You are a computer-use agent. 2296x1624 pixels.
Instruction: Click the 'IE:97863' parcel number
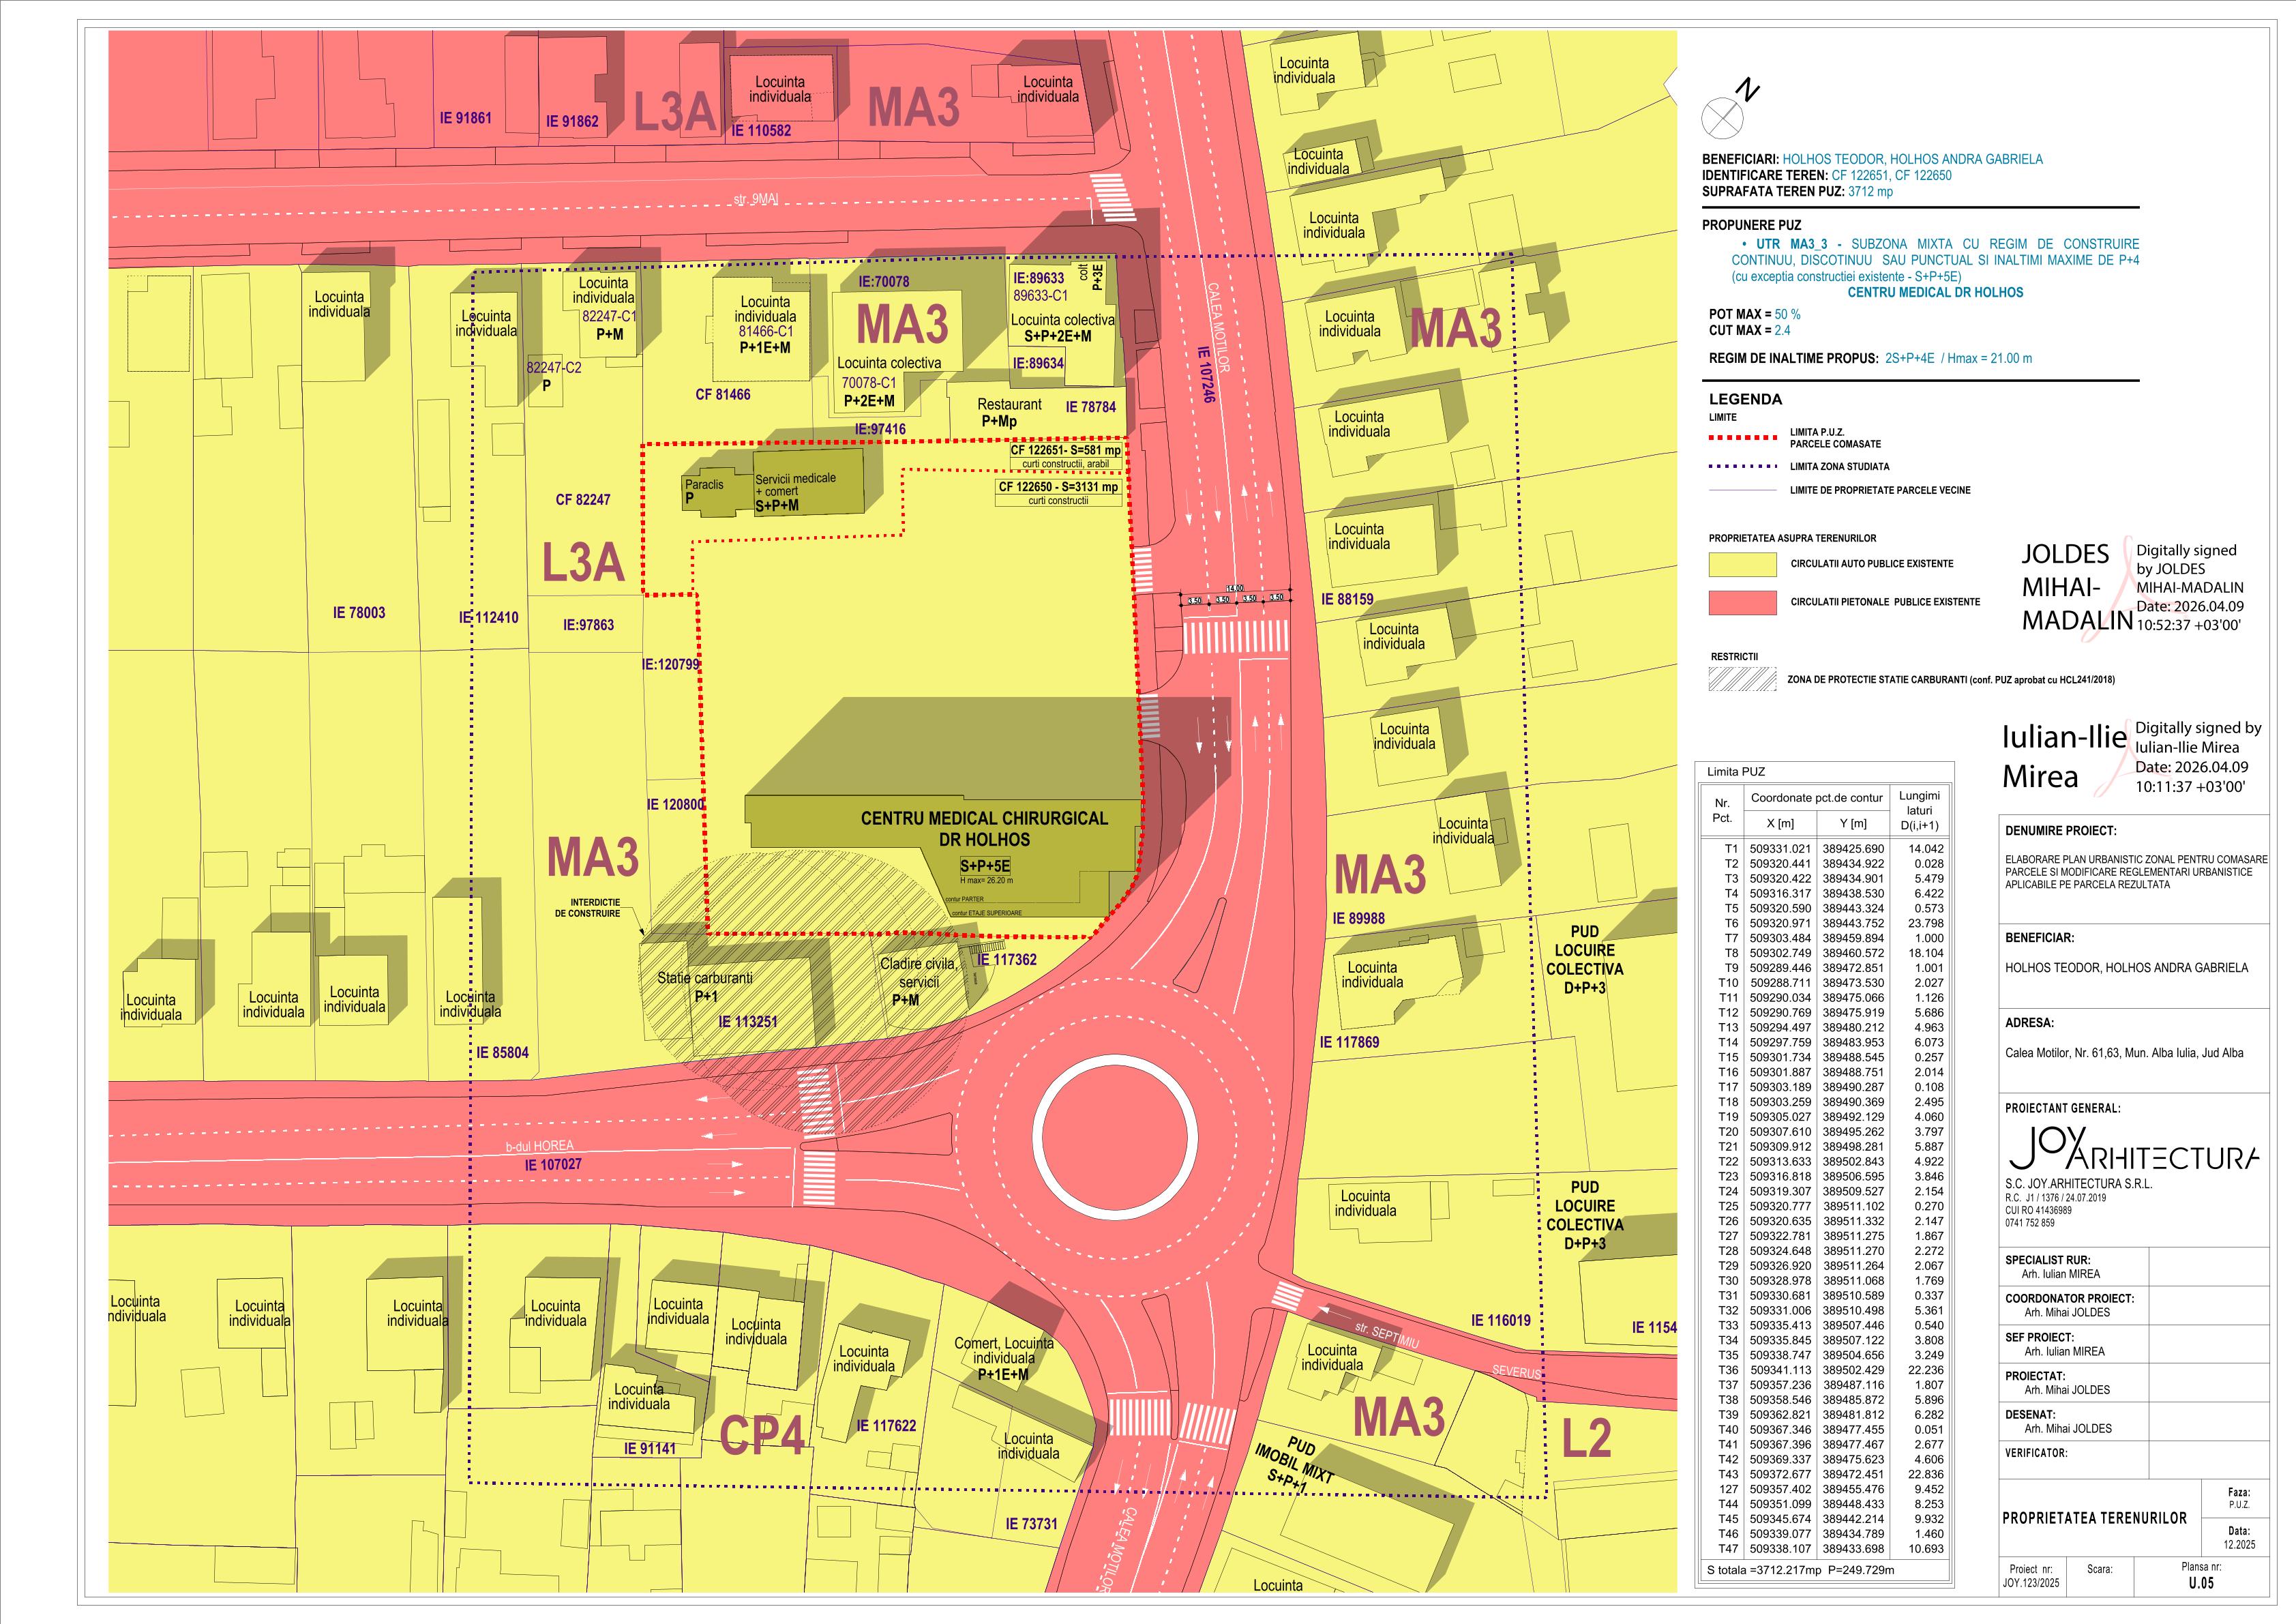pyautogui.click(x=588, y=625)
